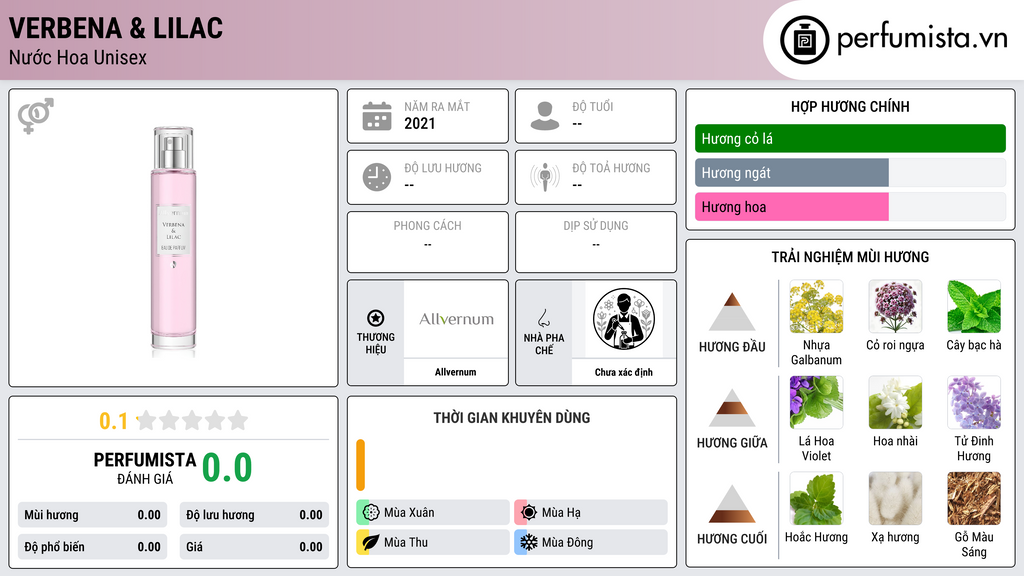This screenshot has width=1024, height=576.
Task: Click the Mùi hương 0.00 score row
Action: pos(92,515)
